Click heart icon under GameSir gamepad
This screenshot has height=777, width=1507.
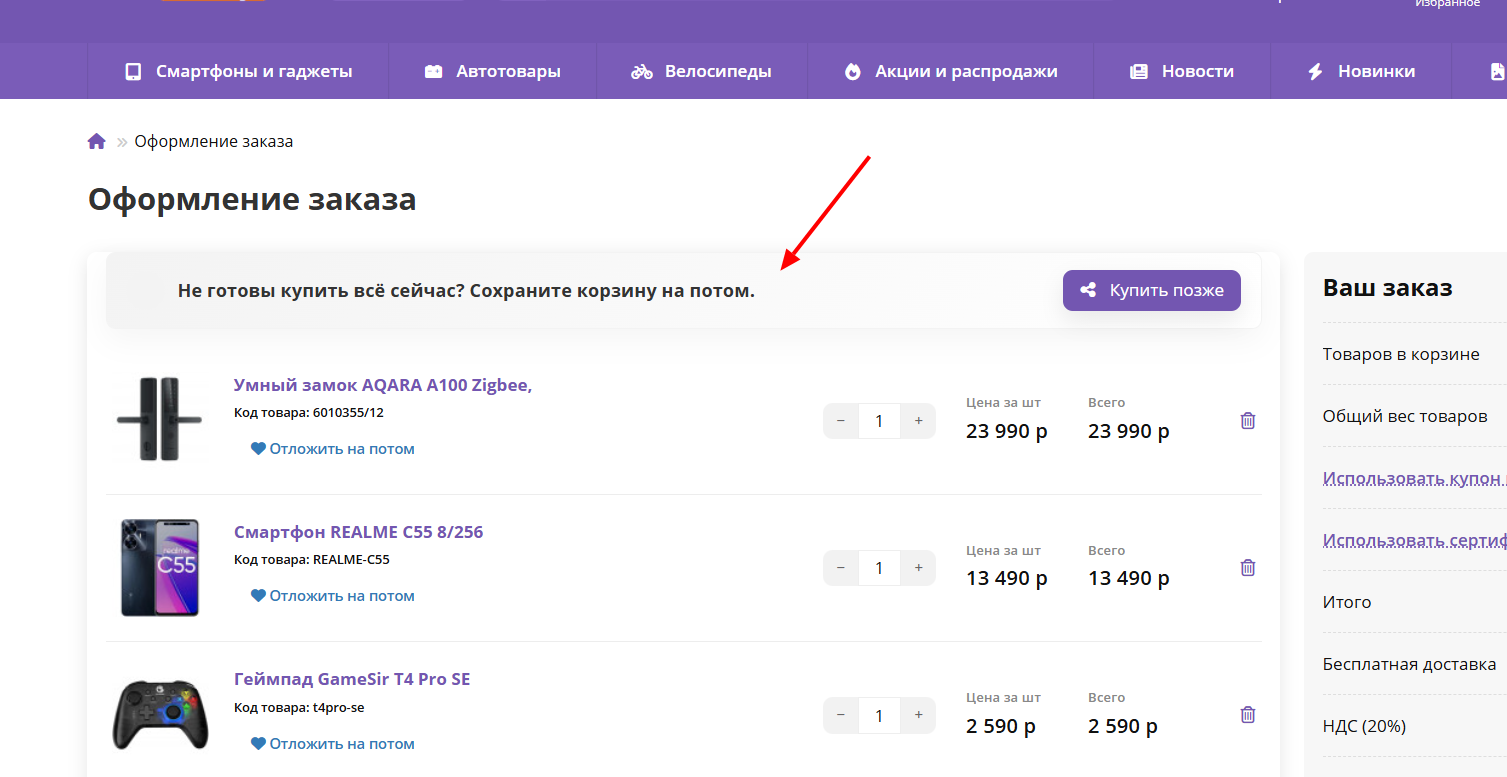pos(258,744)
